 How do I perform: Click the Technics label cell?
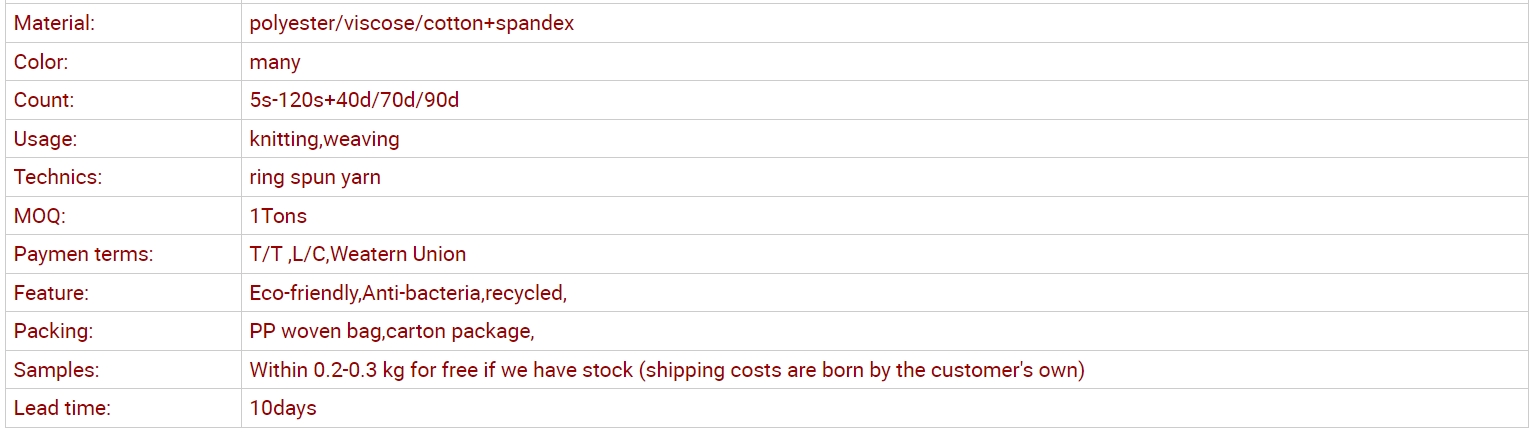pos(123,177)
